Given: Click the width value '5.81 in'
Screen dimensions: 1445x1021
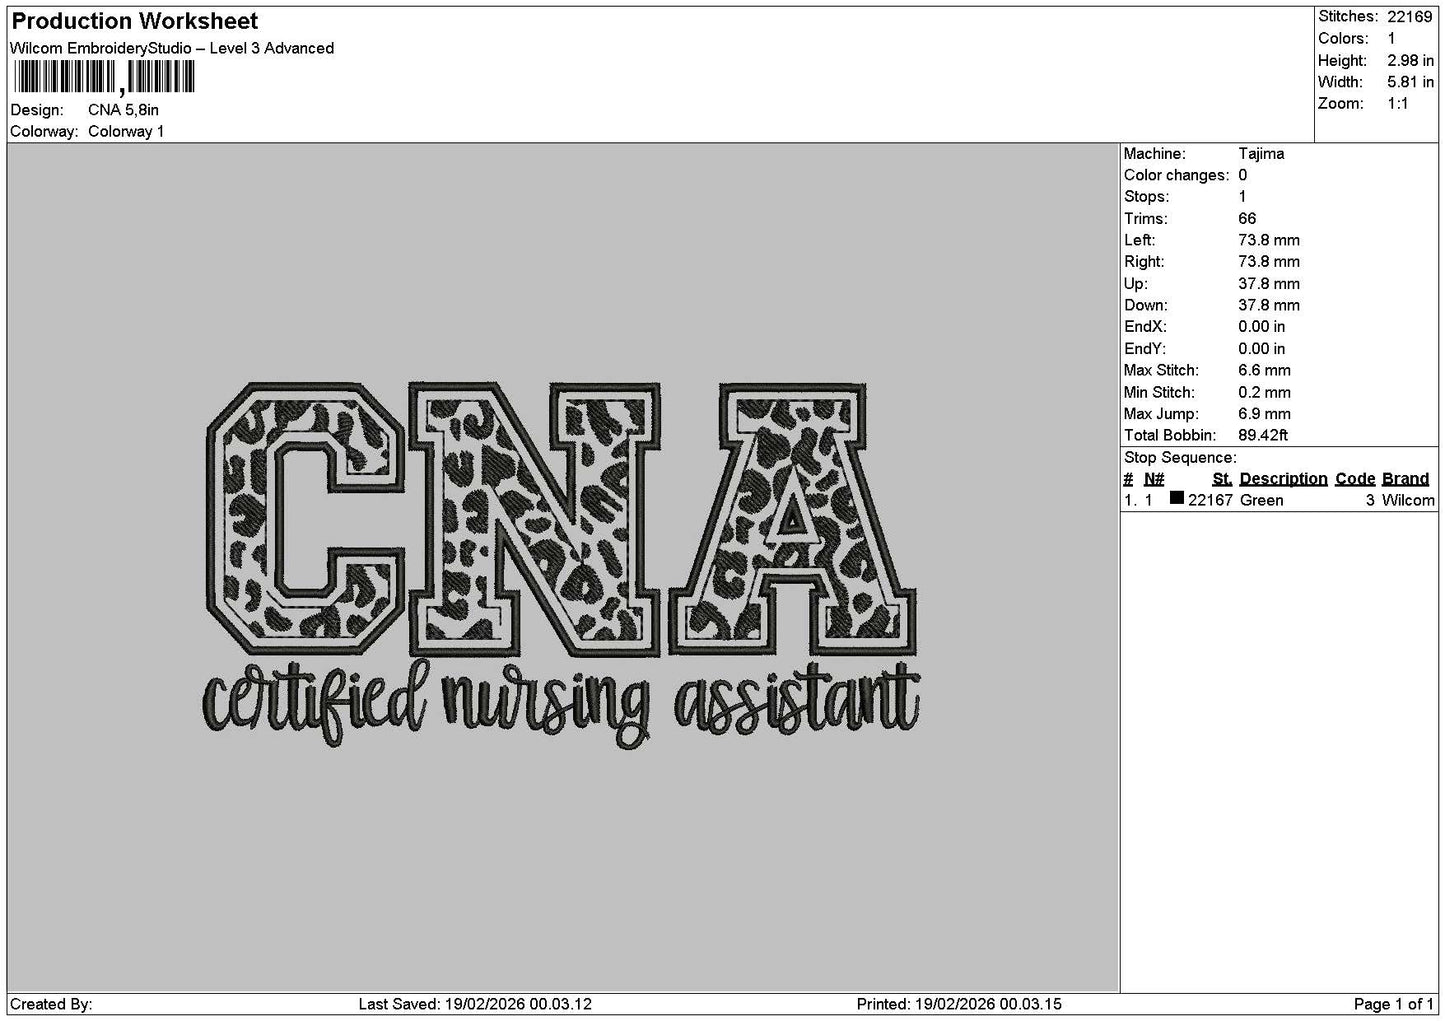Looking at the screenshot, I should (1410, 82).
